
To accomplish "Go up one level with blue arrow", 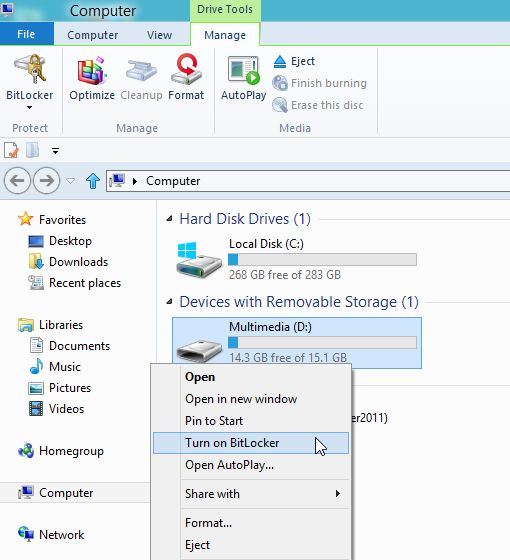I will (93, 181).
